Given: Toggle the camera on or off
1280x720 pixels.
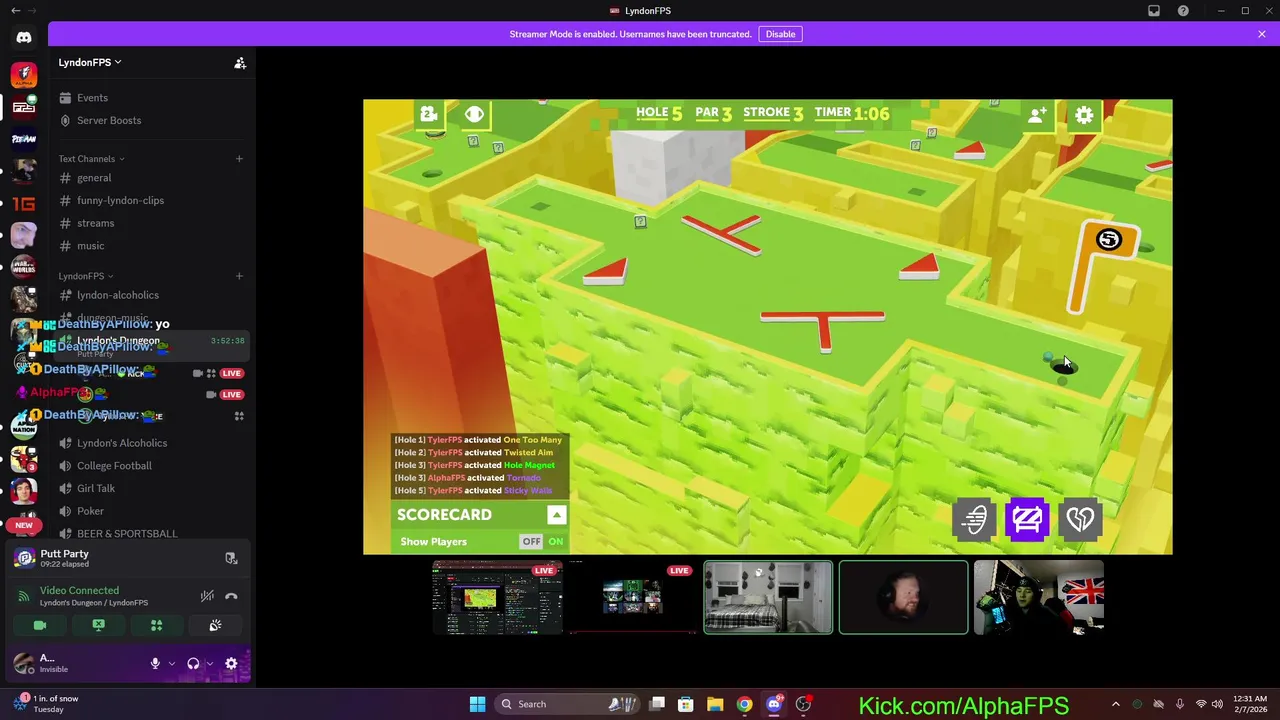Looking at the screenshot, I should coord(40,625).
